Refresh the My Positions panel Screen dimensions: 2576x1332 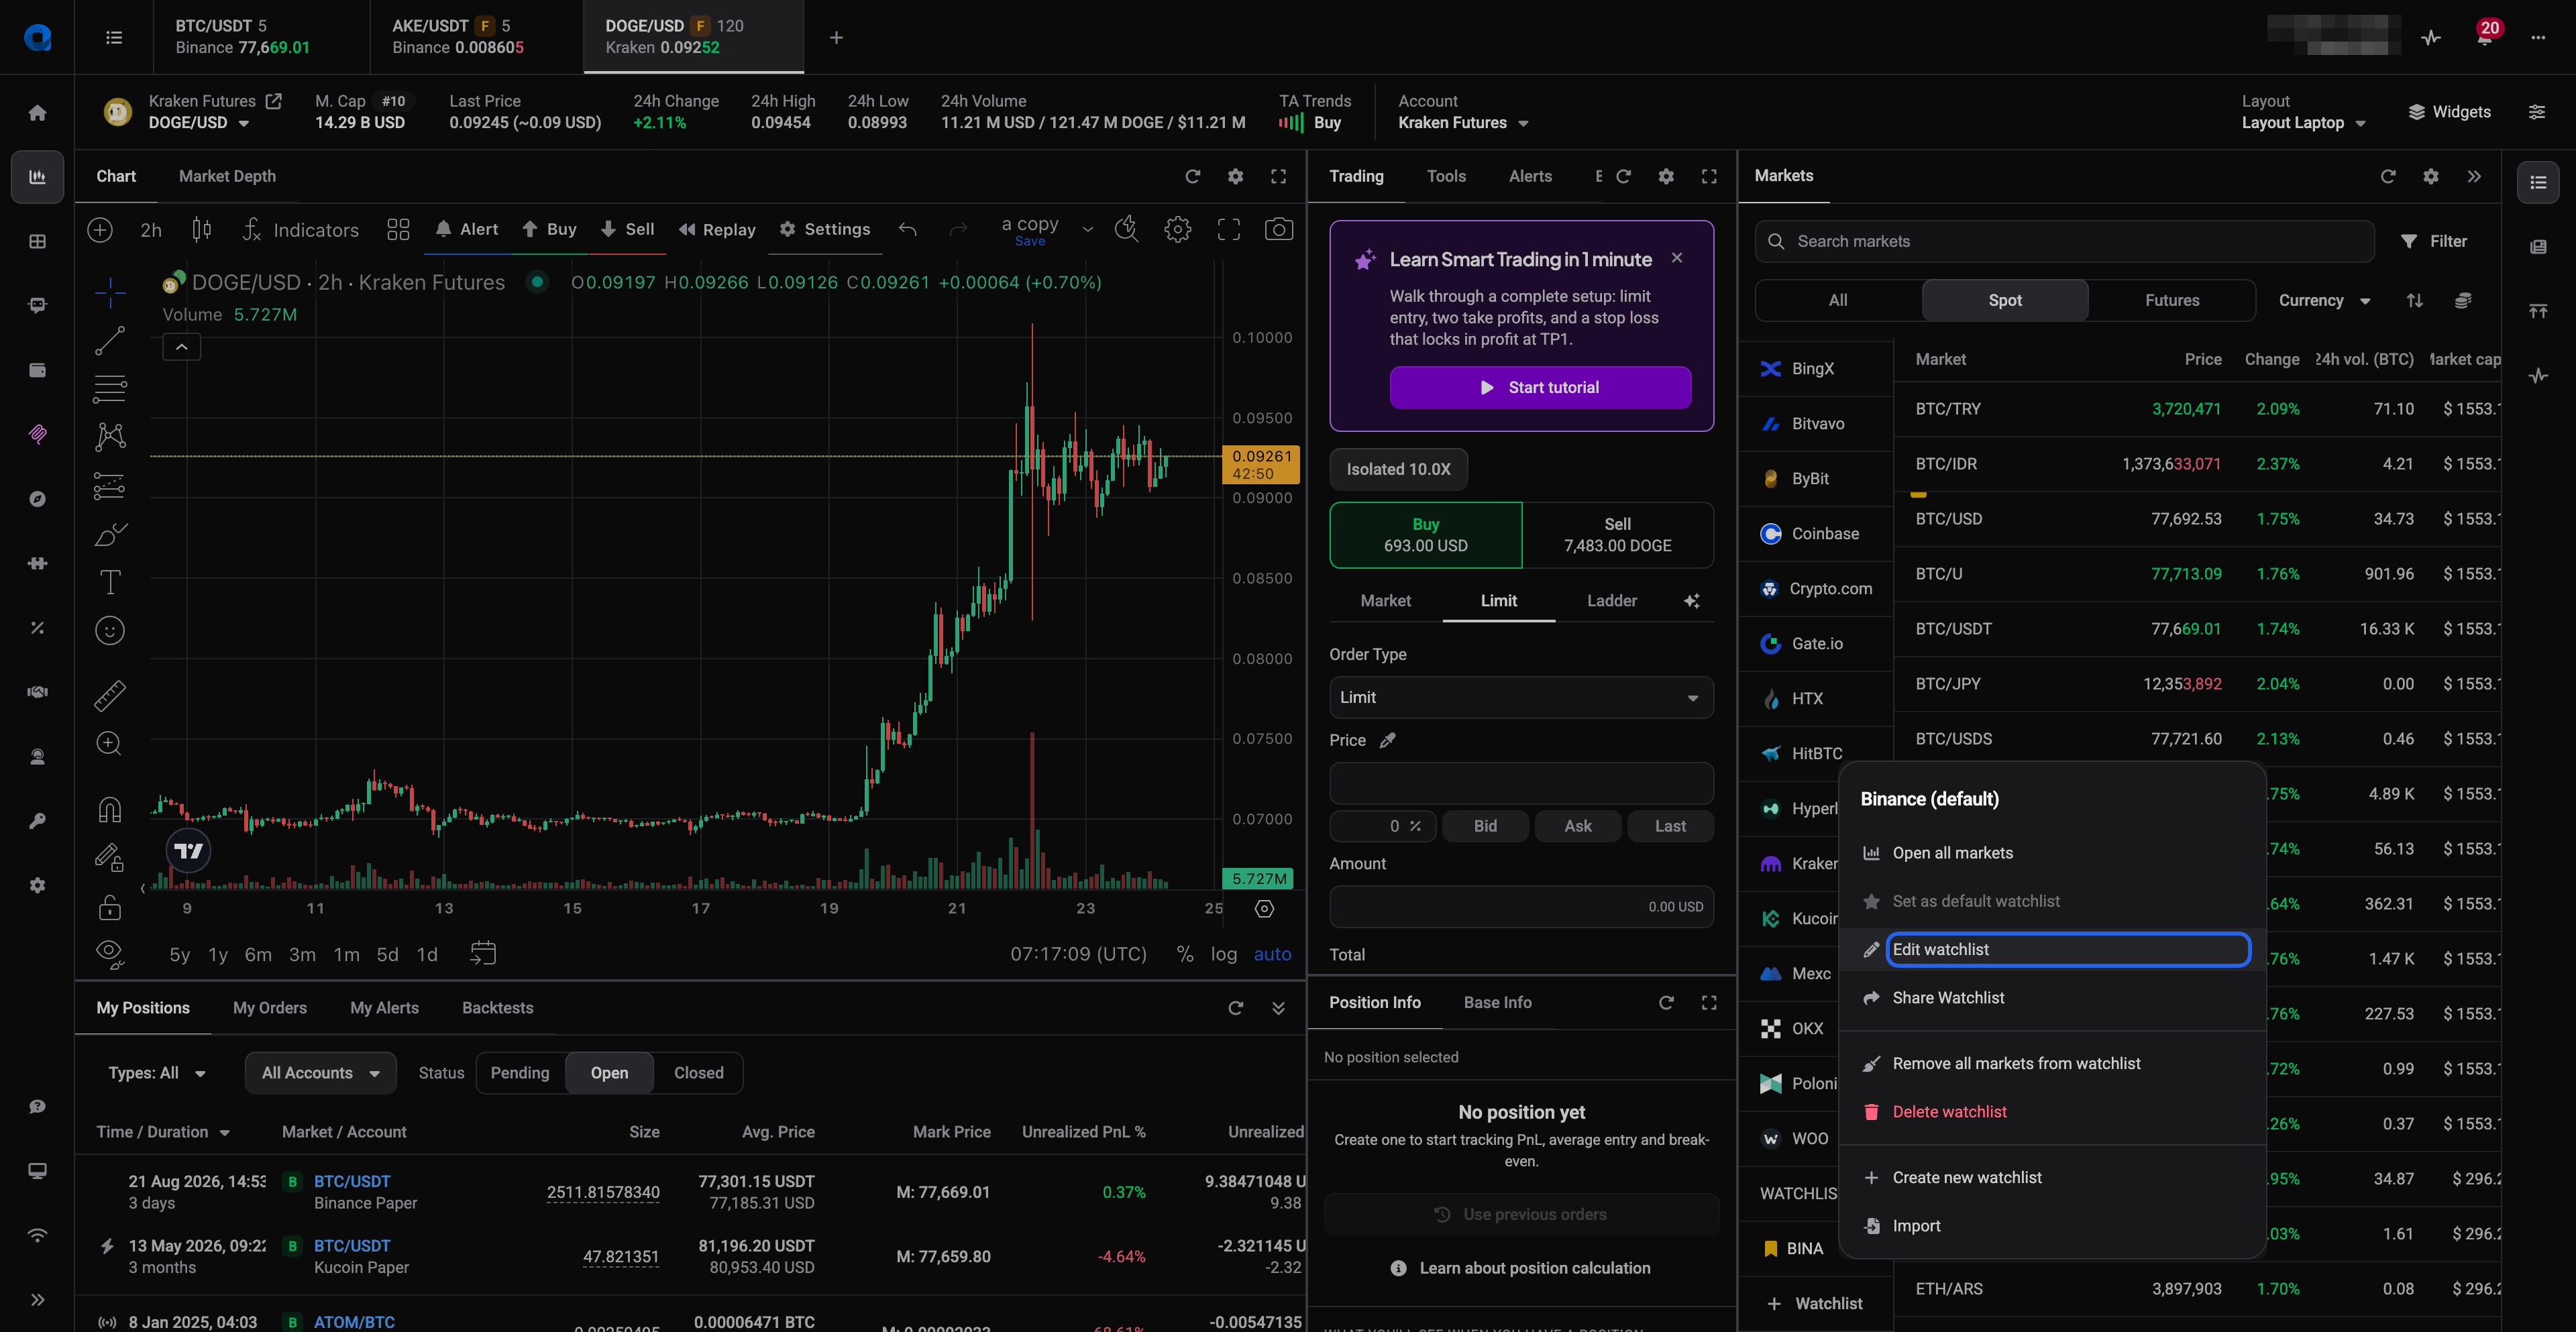click(1235, 1008)
